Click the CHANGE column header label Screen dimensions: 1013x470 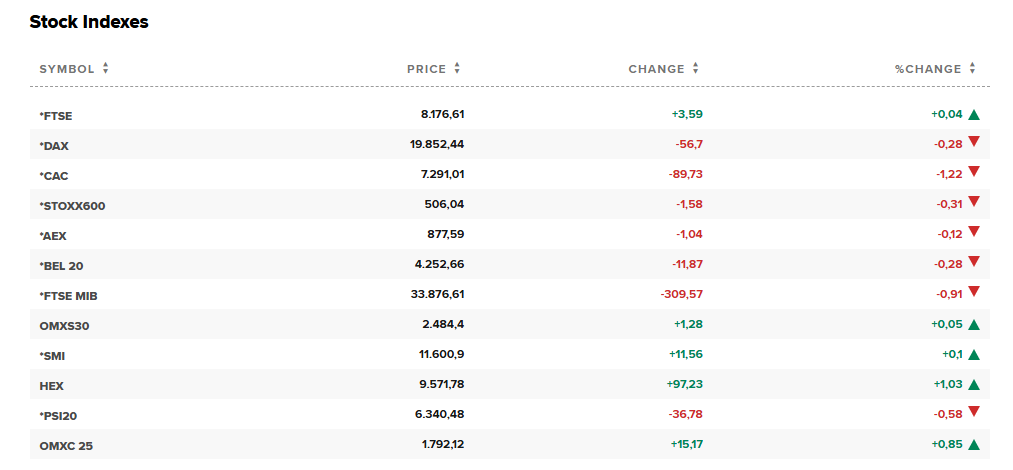pyautogui.click(x=656, y=69)
